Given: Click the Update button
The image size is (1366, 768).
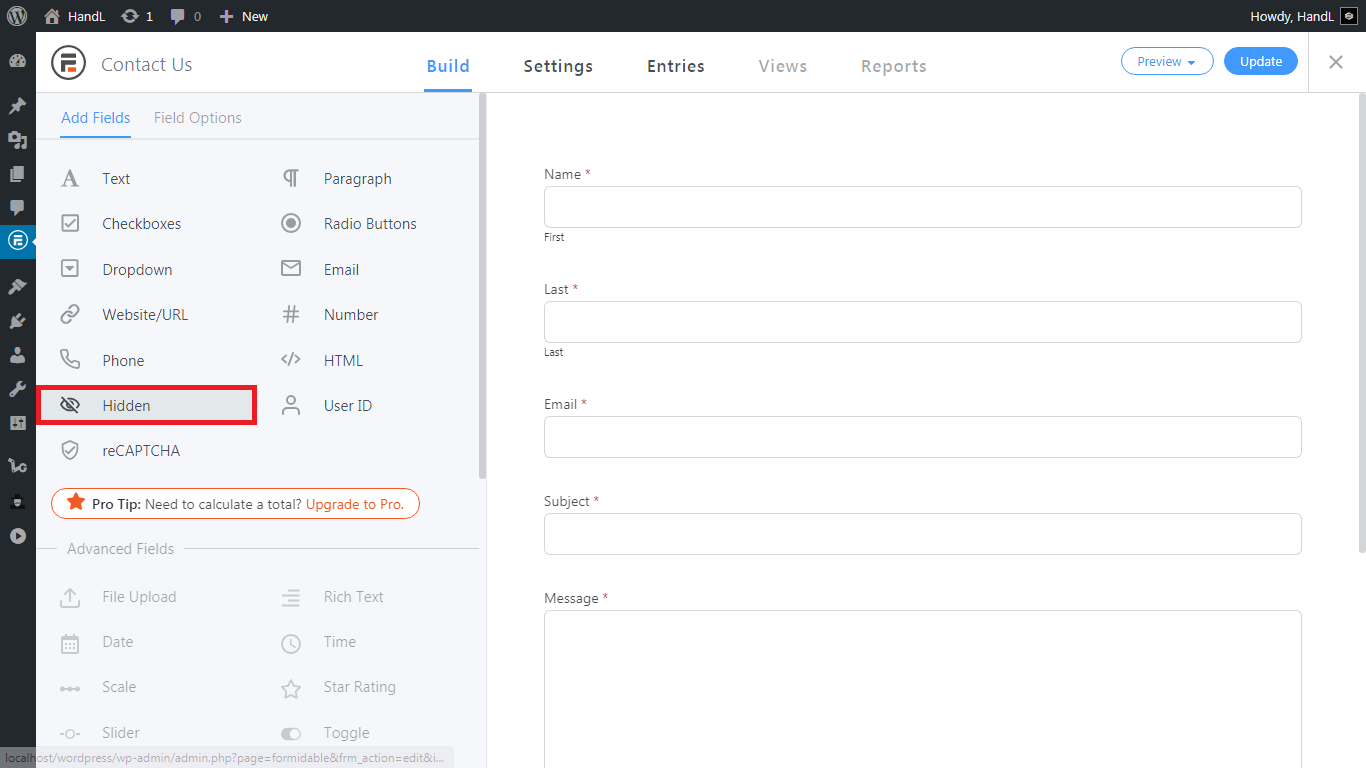Looking at the screenshot, I should 1260,62.
